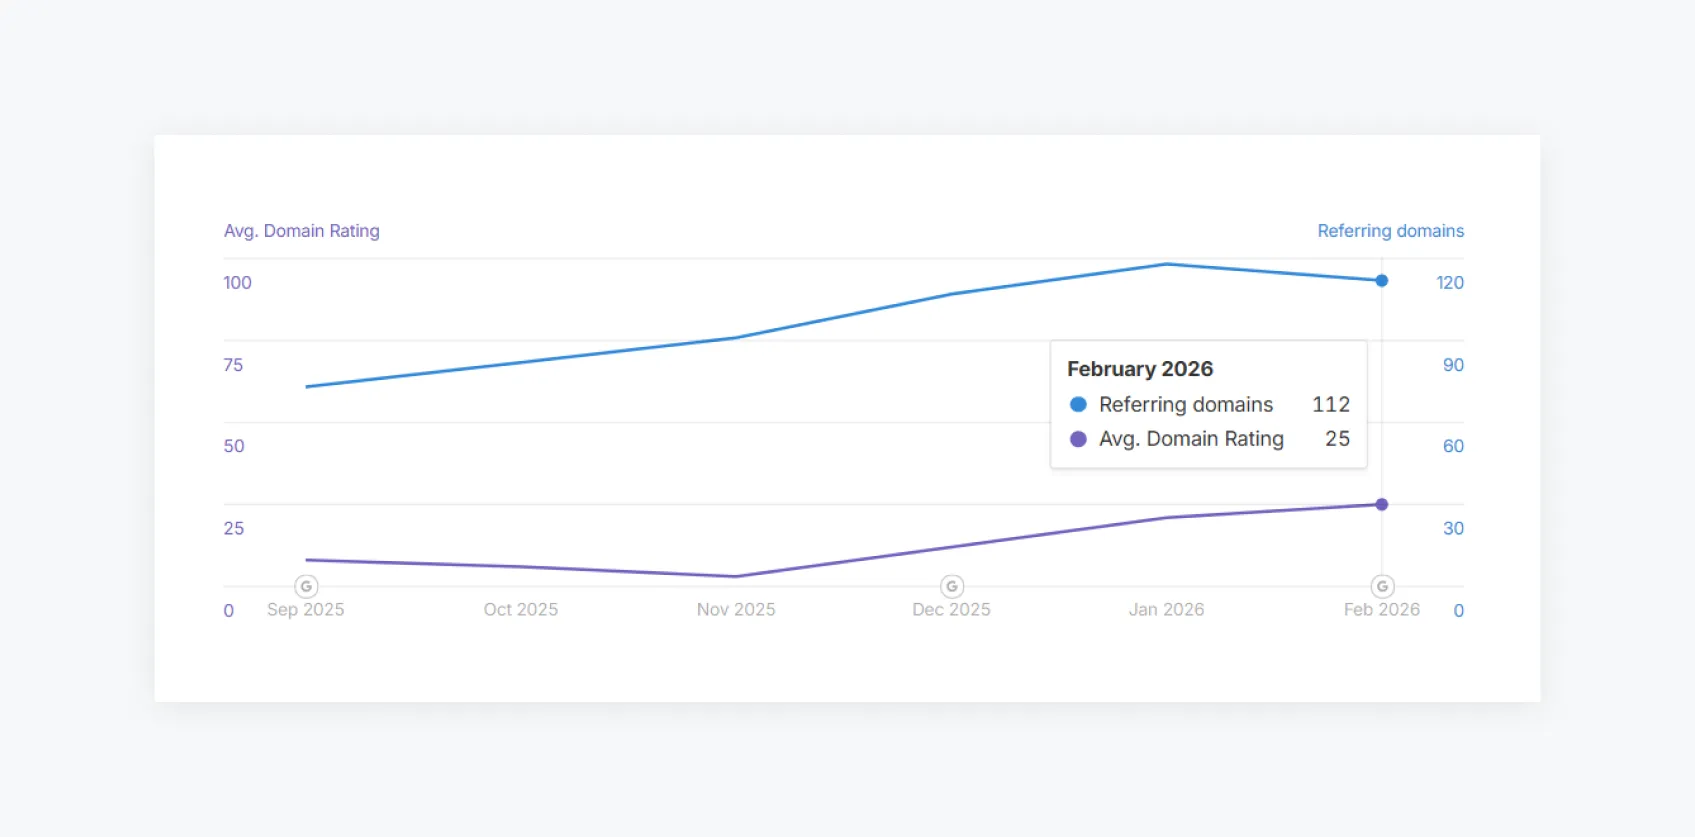Select the Dec 2025 x-axis label

coord(951,610)
